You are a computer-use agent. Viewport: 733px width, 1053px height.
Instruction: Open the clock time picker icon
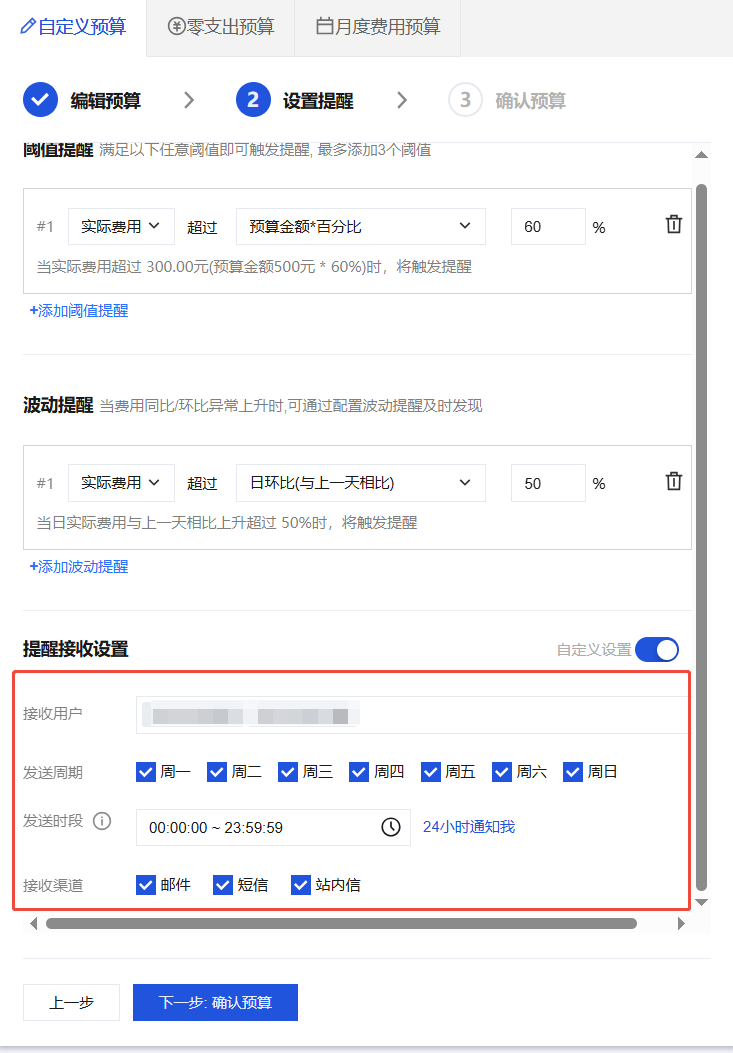click(390, 827)
